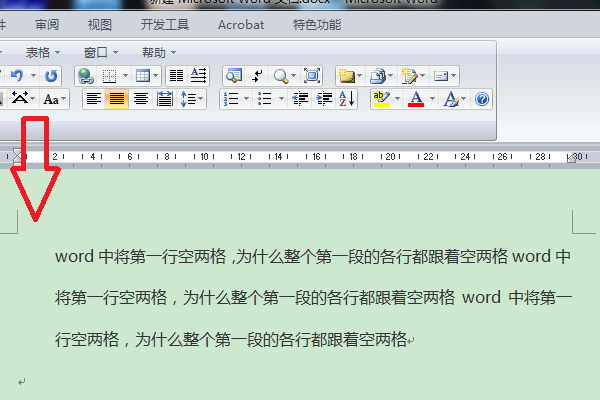Click the character scaling icon

20,98
